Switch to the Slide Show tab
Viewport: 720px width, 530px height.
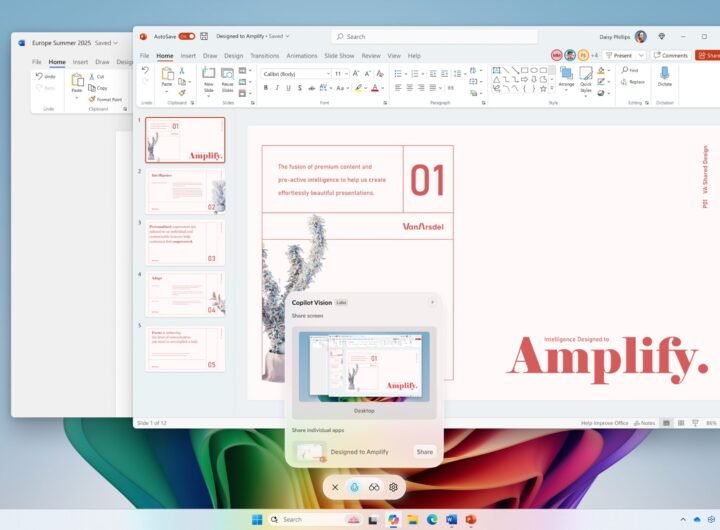click(x=340, y=56)
